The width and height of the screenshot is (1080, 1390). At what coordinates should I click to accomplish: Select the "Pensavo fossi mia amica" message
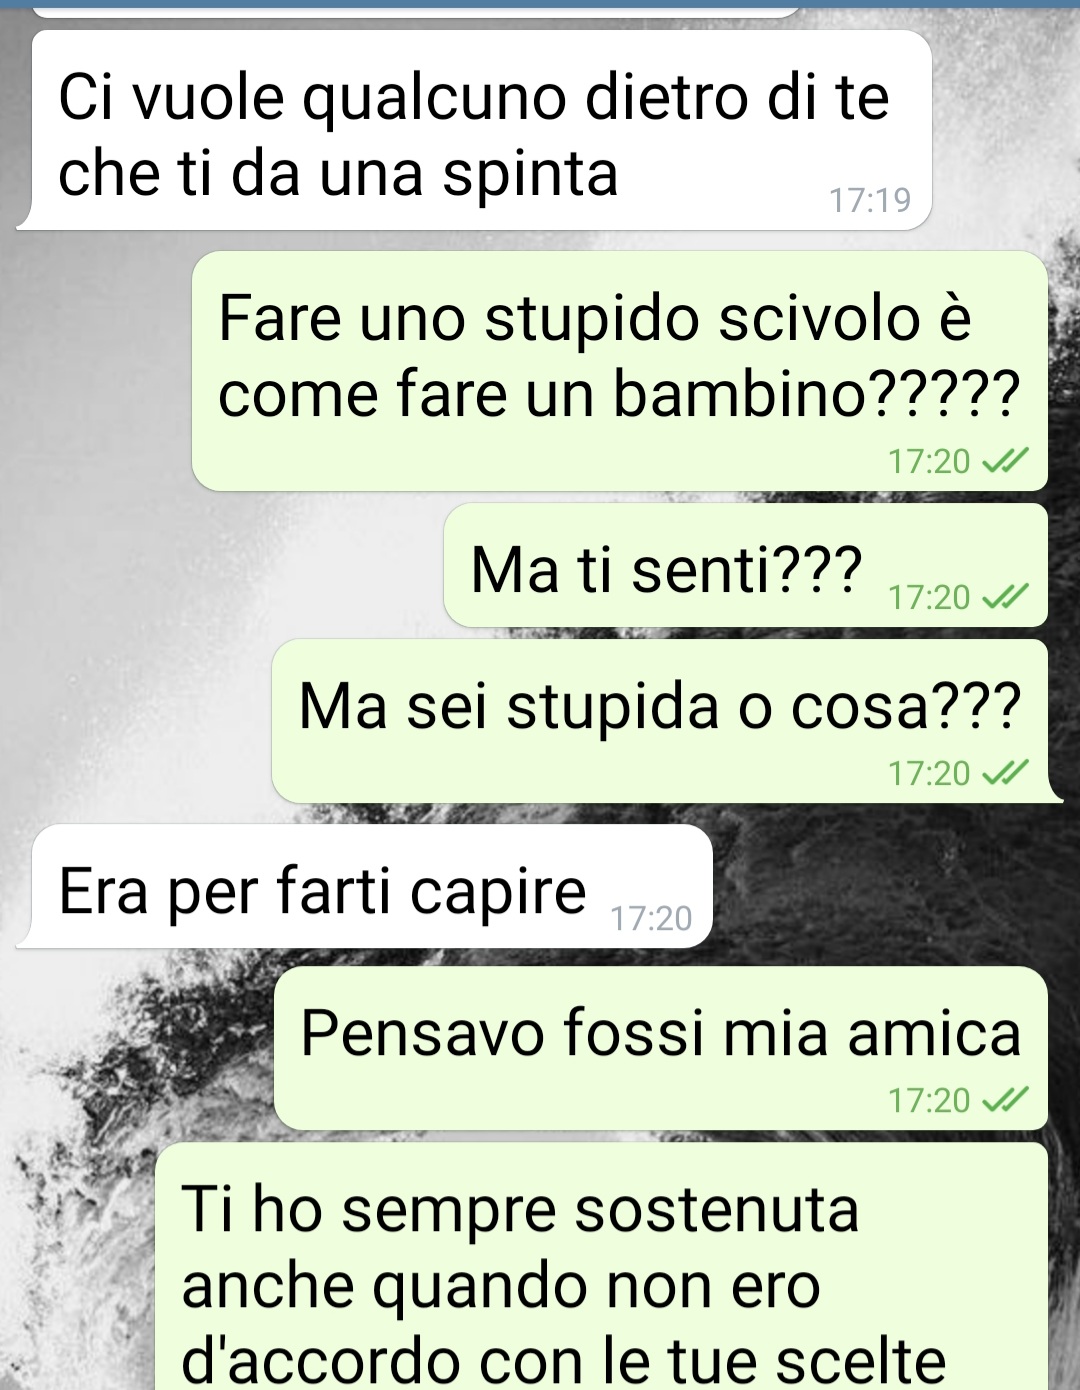coord(661,1049)
